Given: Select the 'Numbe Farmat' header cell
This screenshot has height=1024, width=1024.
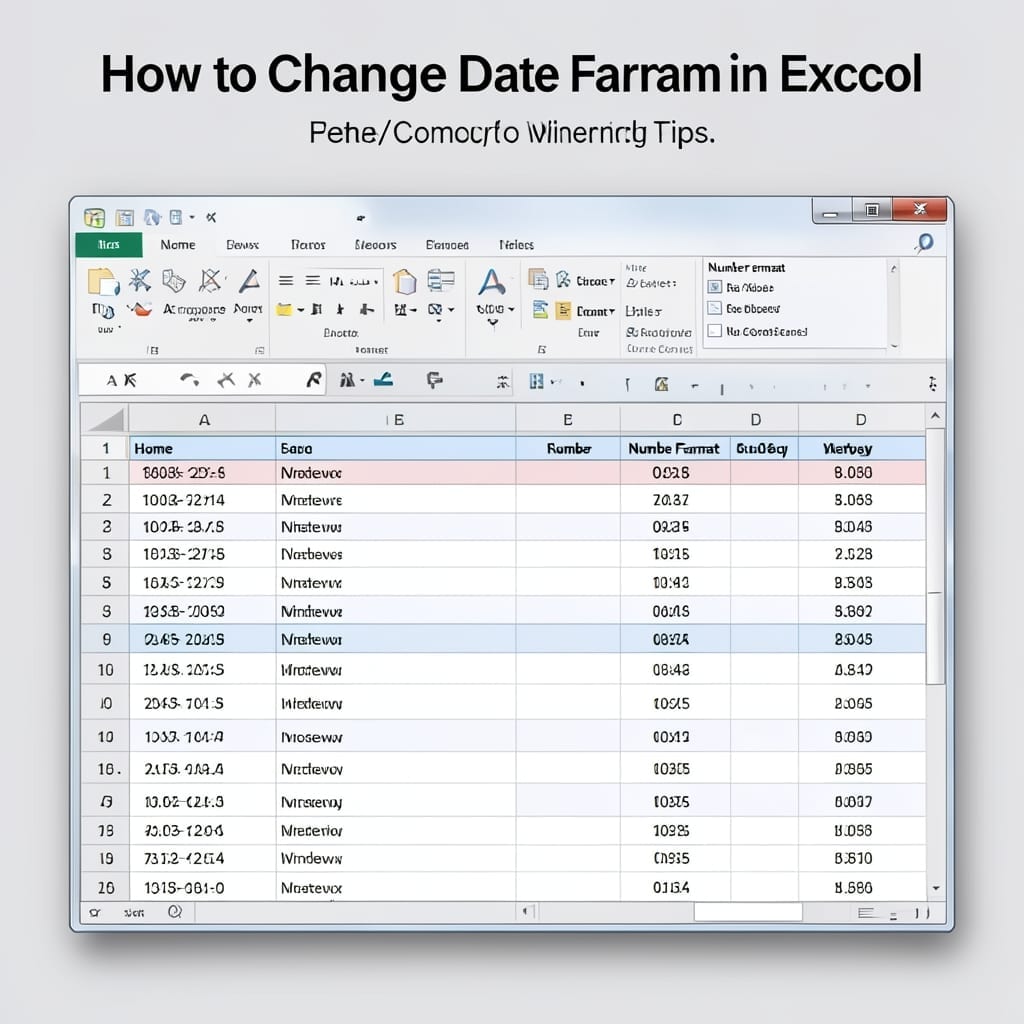Looking at the screenshot, I should point(675,449).
